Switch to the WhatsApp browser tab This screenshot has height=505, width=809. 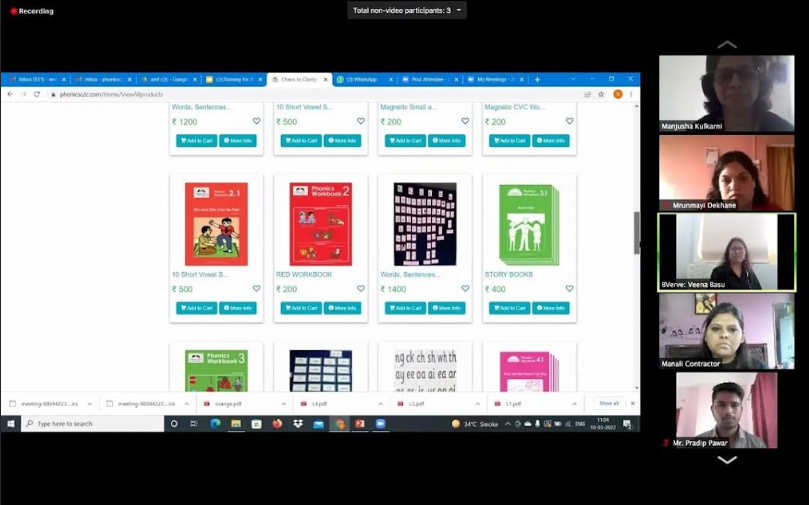point(362,79)
